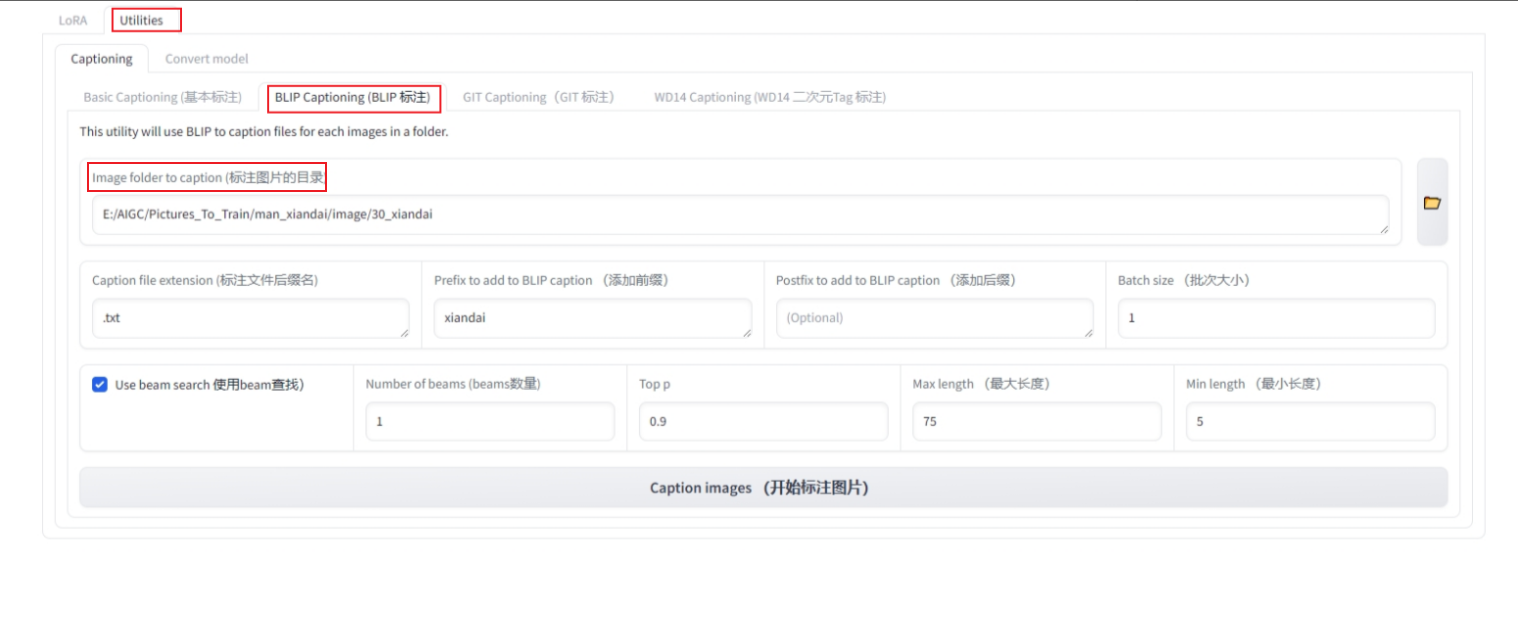Click the folder browse icon
The width and height of the screenshot is (1518, 620).
coord(1432,203)
